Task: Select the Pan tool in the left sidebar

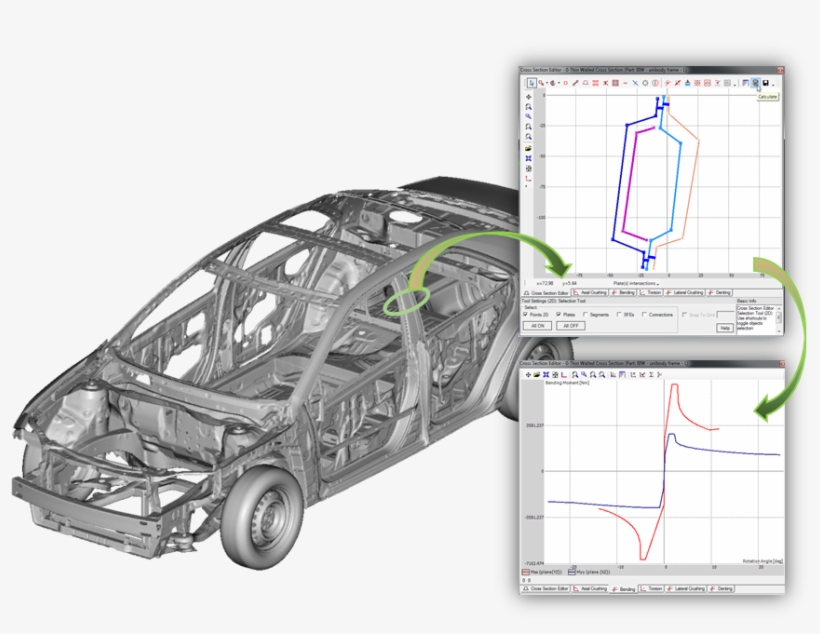Action: pyautogui.click(x=527, y=97)
